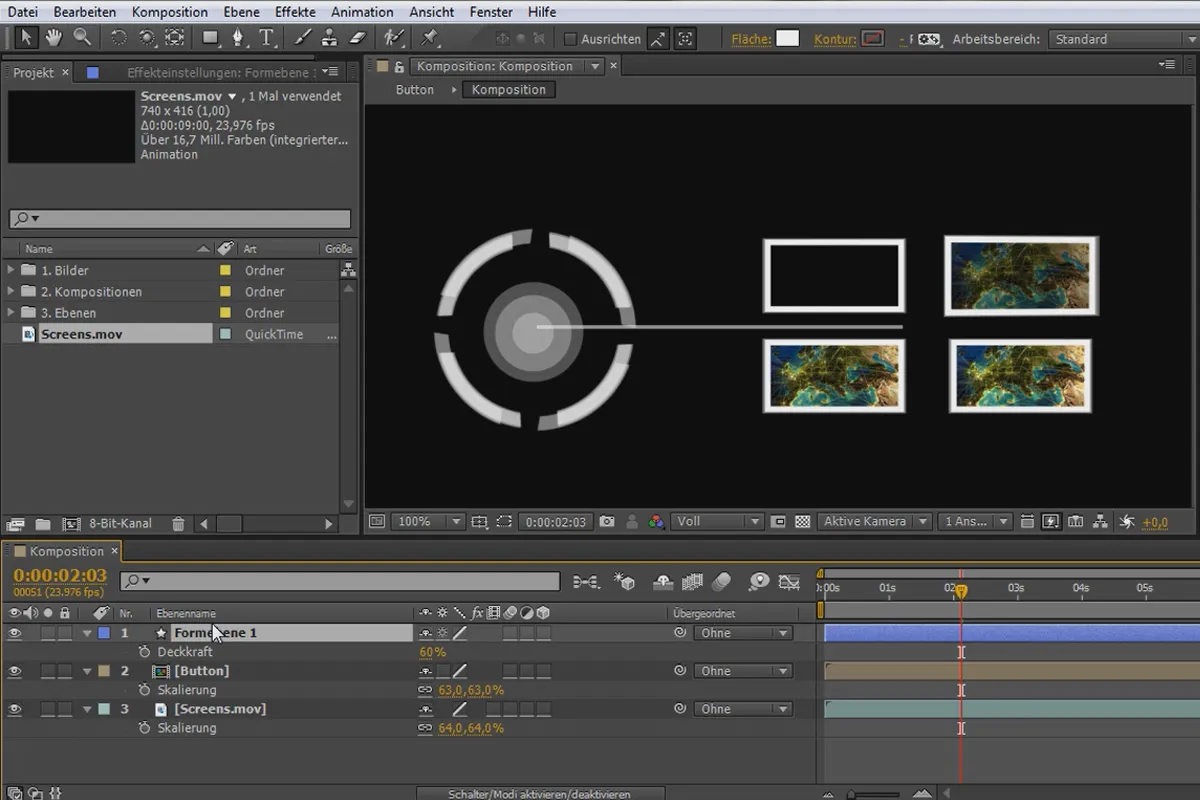Hide the Screens.mov layer
This screenshot has height=800, width=1200.
[x=14, y=709]
